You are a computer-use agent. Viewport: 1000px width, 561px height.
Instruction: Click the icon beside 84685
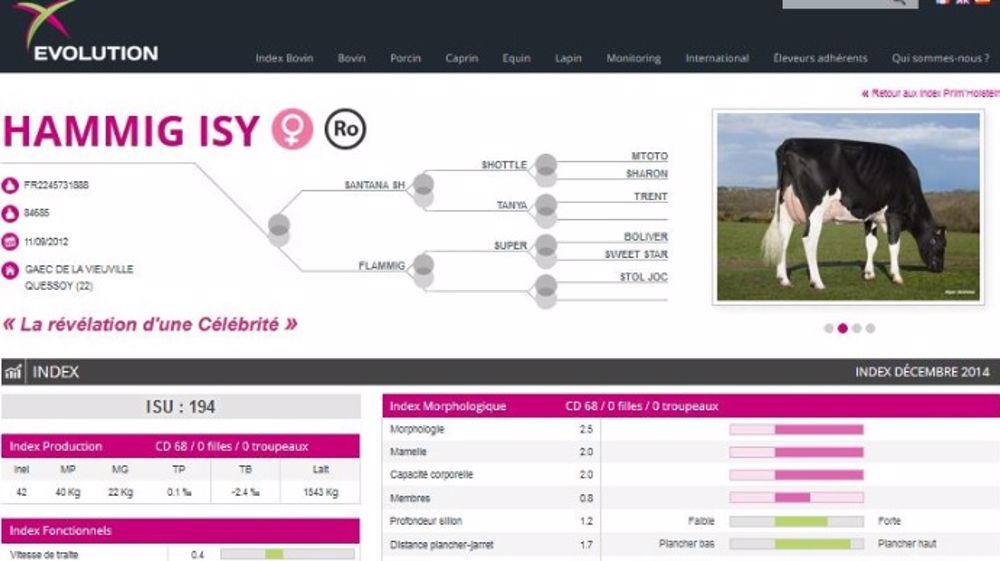coord(10,214)
